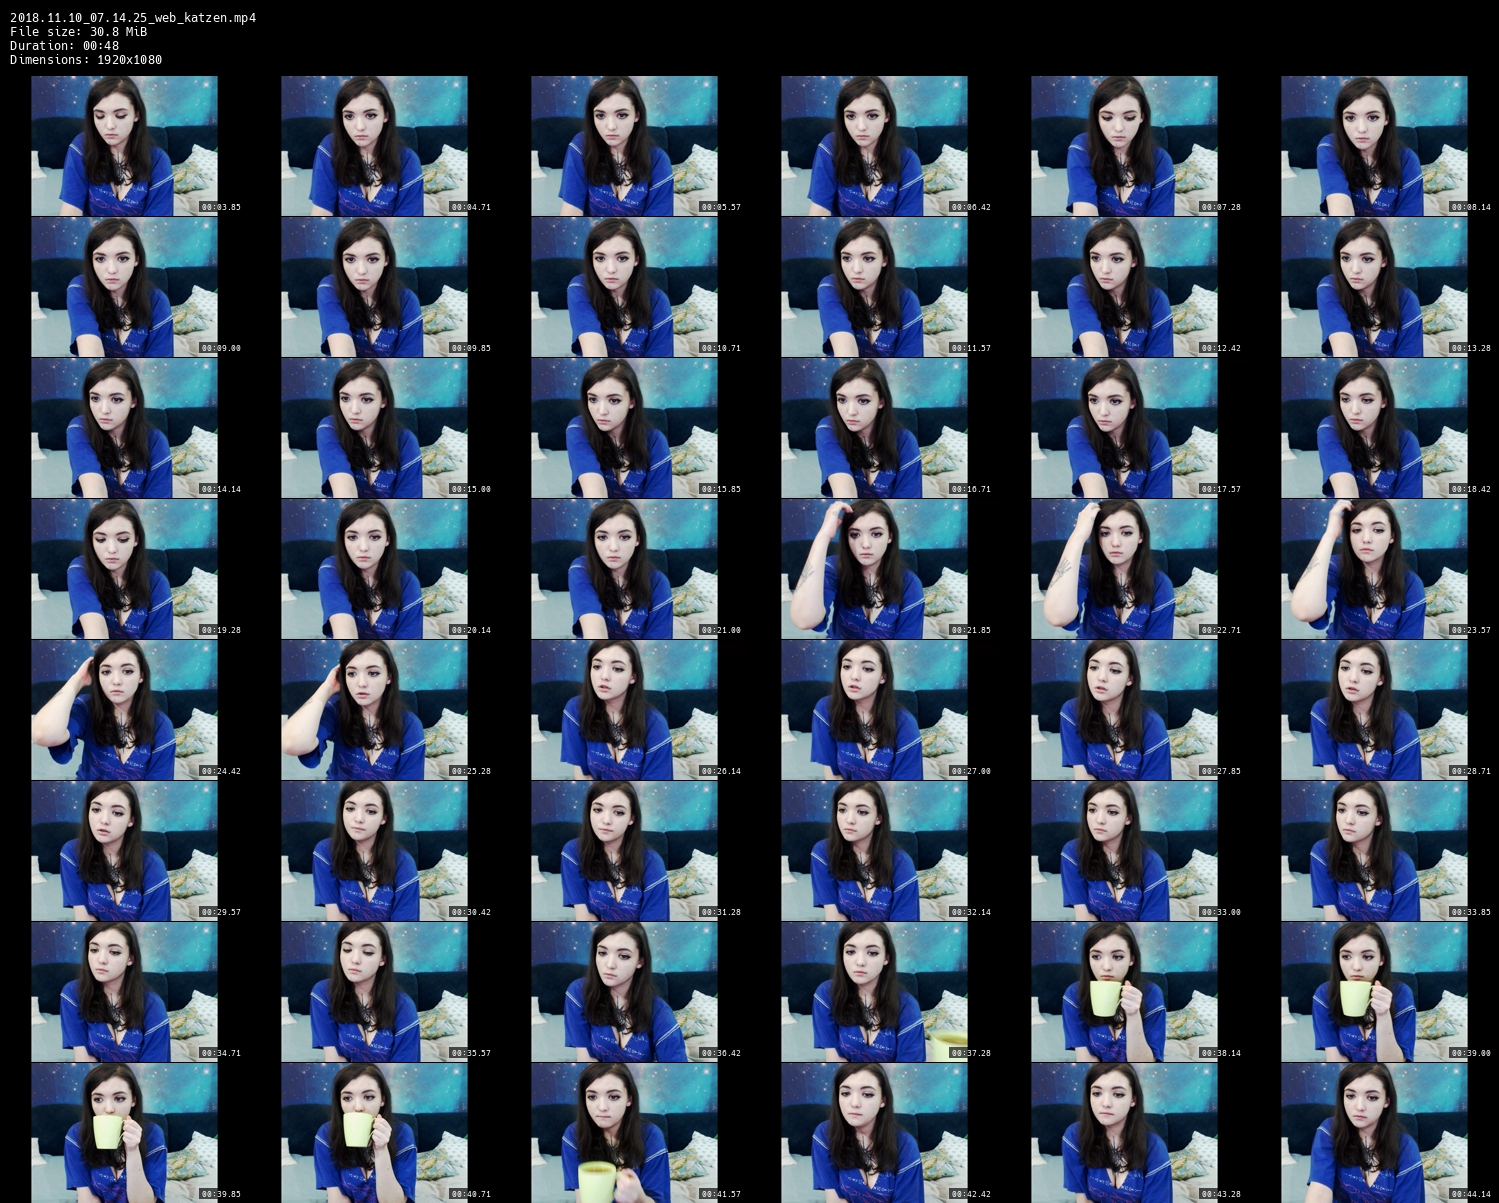
Task: Select the frame marked 00:35.57
Action: pos(374,992)
